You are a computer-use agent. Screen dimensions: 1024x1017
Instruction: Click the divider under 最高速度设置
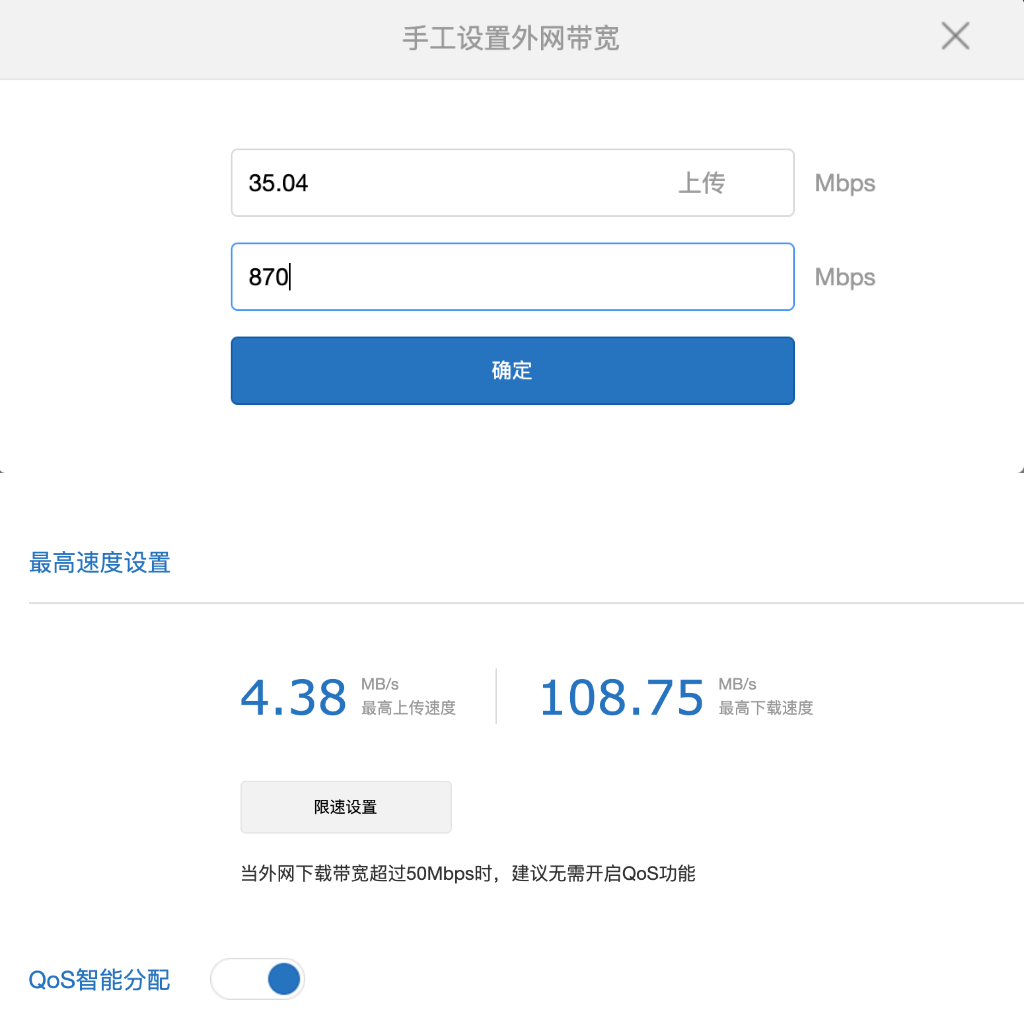click(512, 601)
